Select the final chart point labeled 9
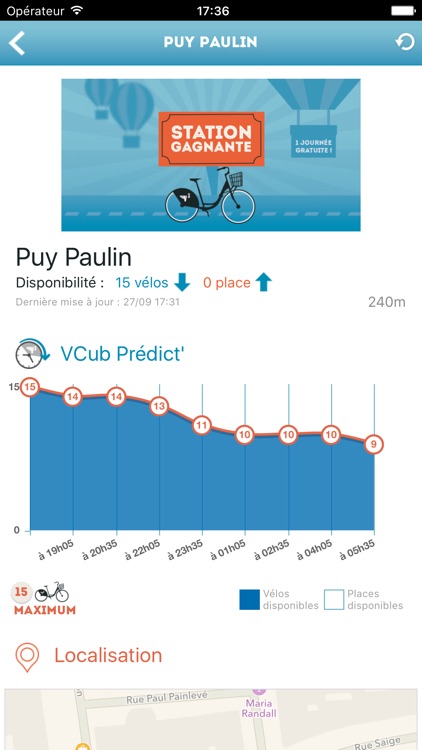 coord(374,445)
